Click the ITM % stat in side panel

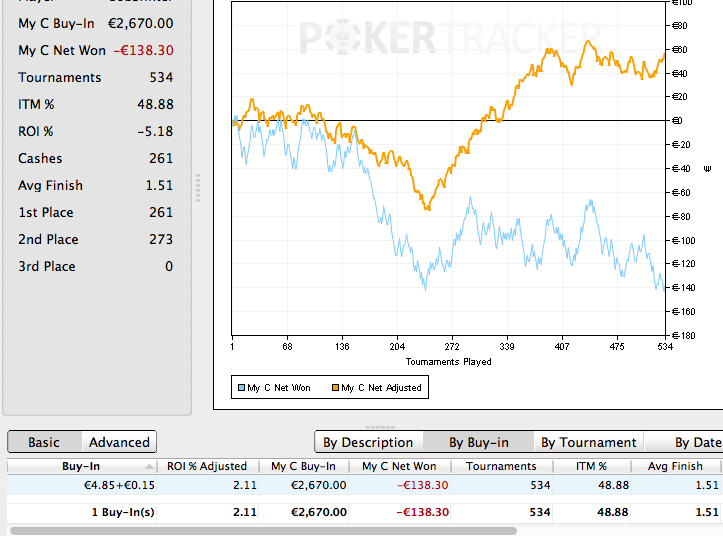click(96, 104)
